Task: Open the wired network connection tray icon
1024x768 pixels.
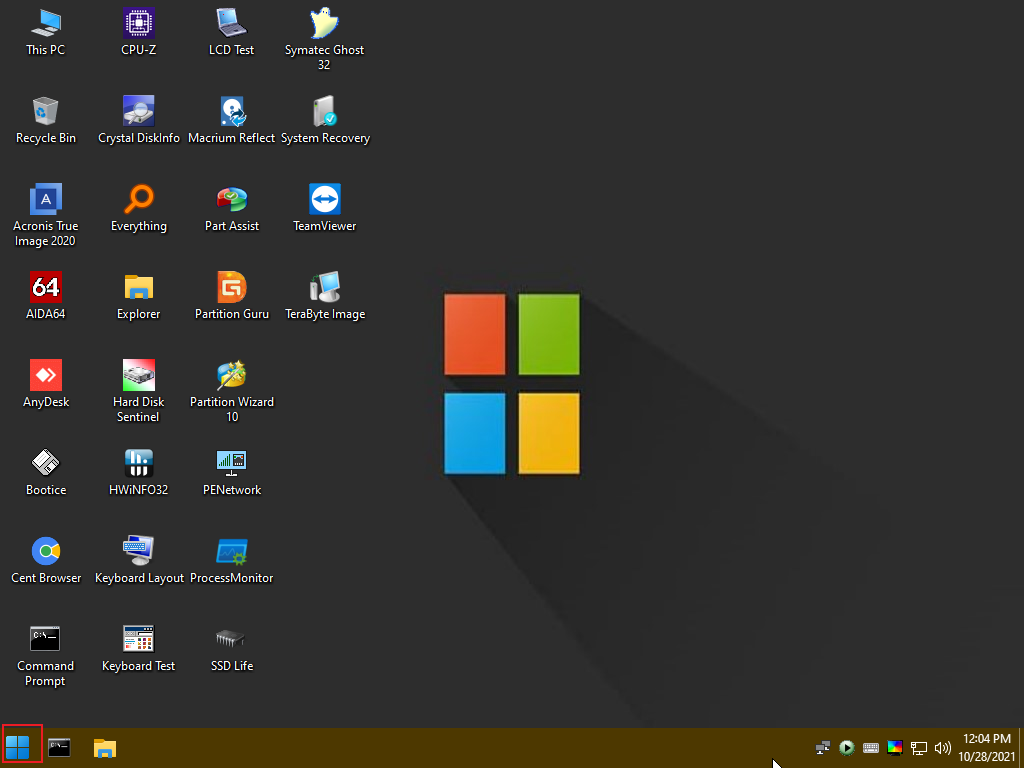Action: tap(919, 748)
